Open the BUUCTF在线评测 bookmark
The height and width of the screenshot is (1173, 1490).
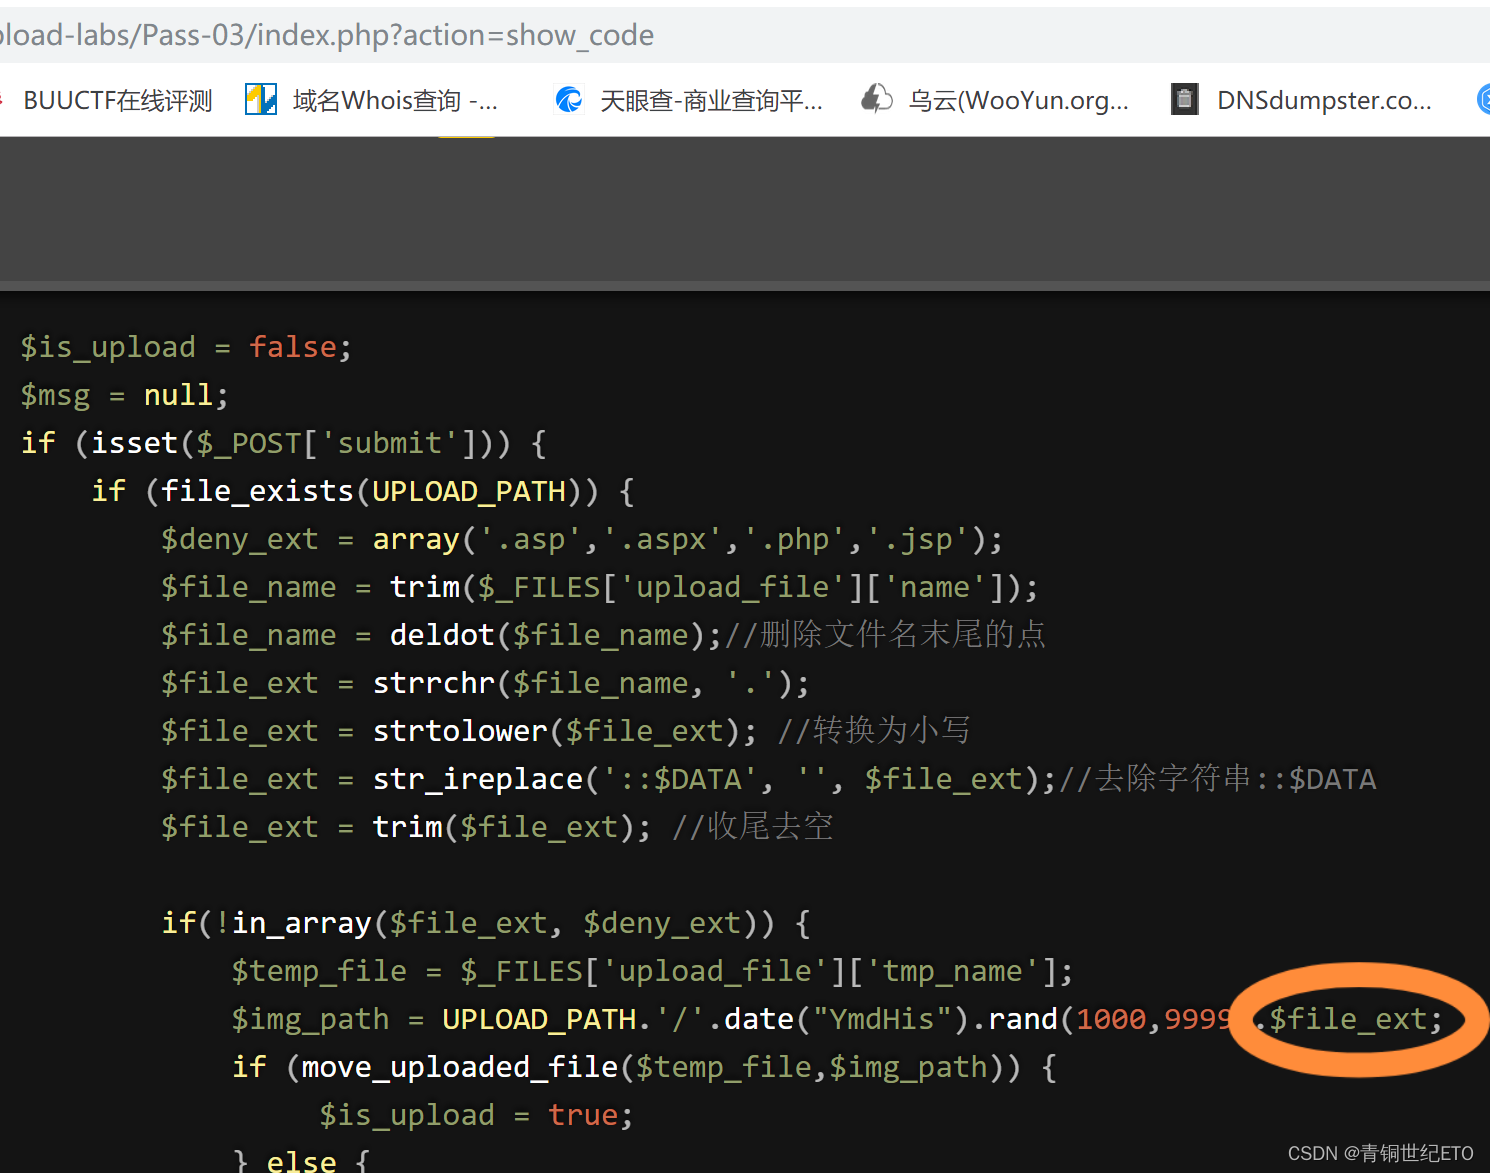(117, 100)
